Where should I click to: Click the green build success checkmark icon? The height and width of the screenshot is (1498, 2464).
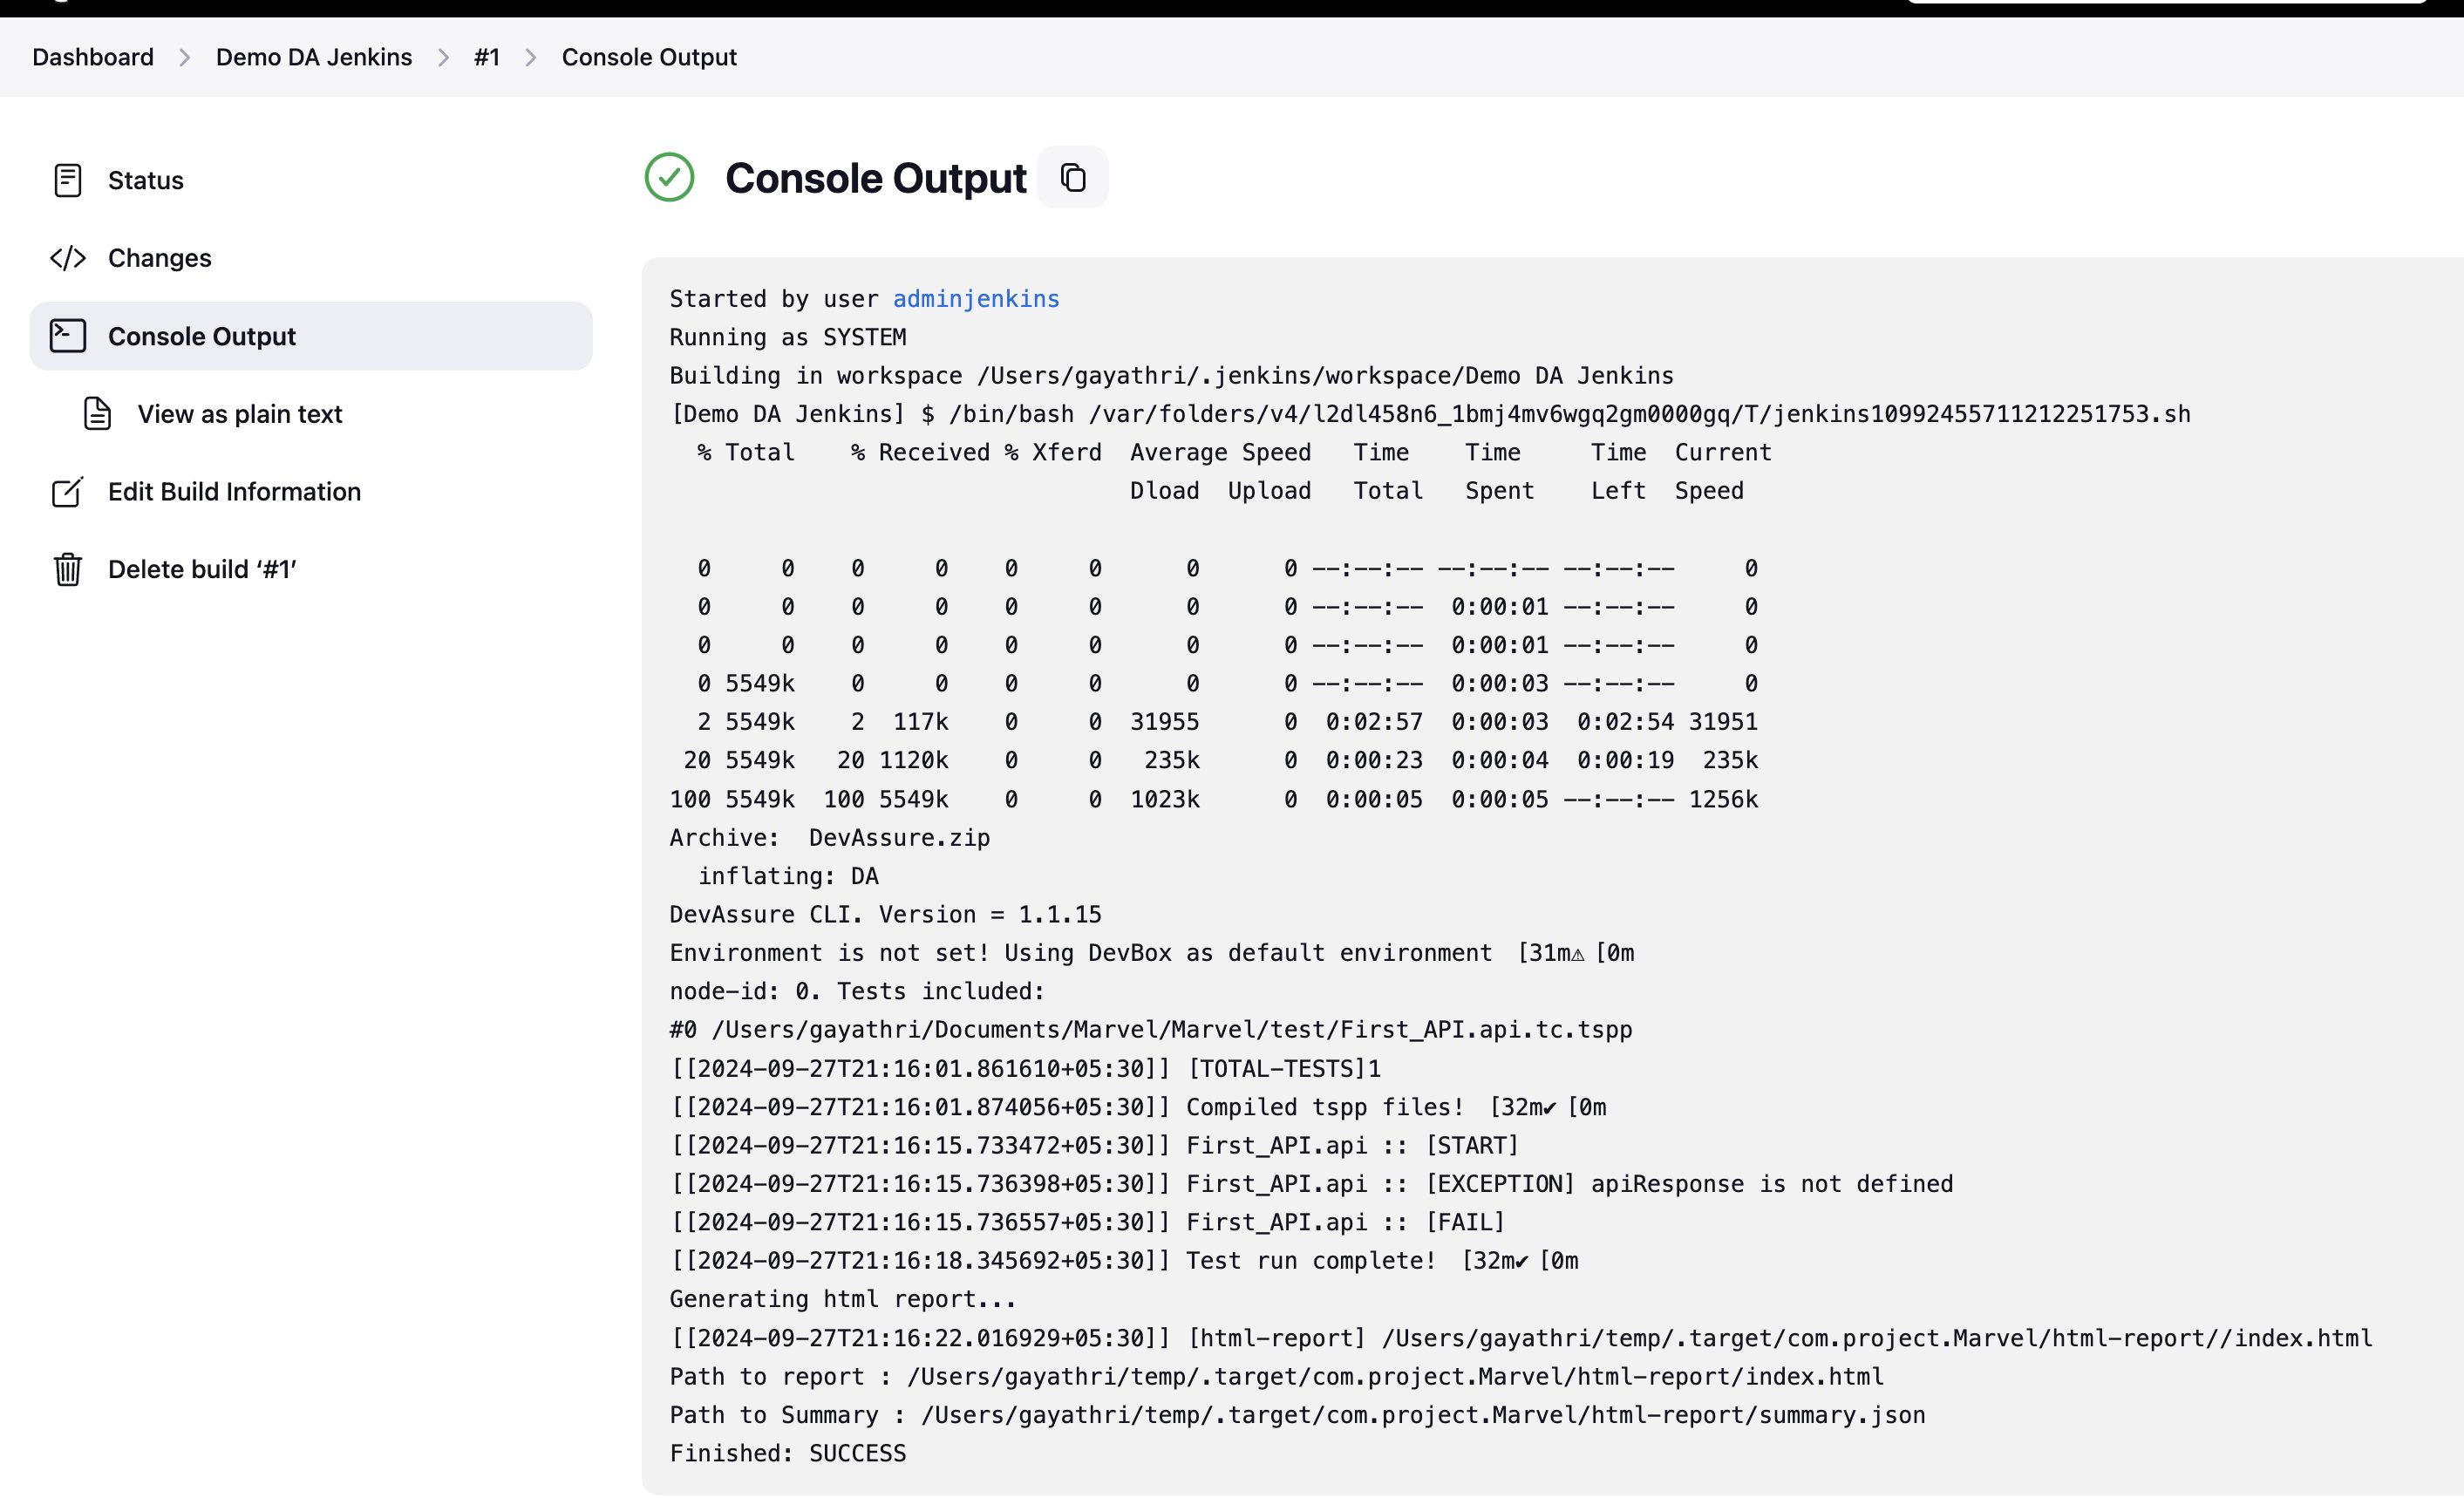click(669, 178)
